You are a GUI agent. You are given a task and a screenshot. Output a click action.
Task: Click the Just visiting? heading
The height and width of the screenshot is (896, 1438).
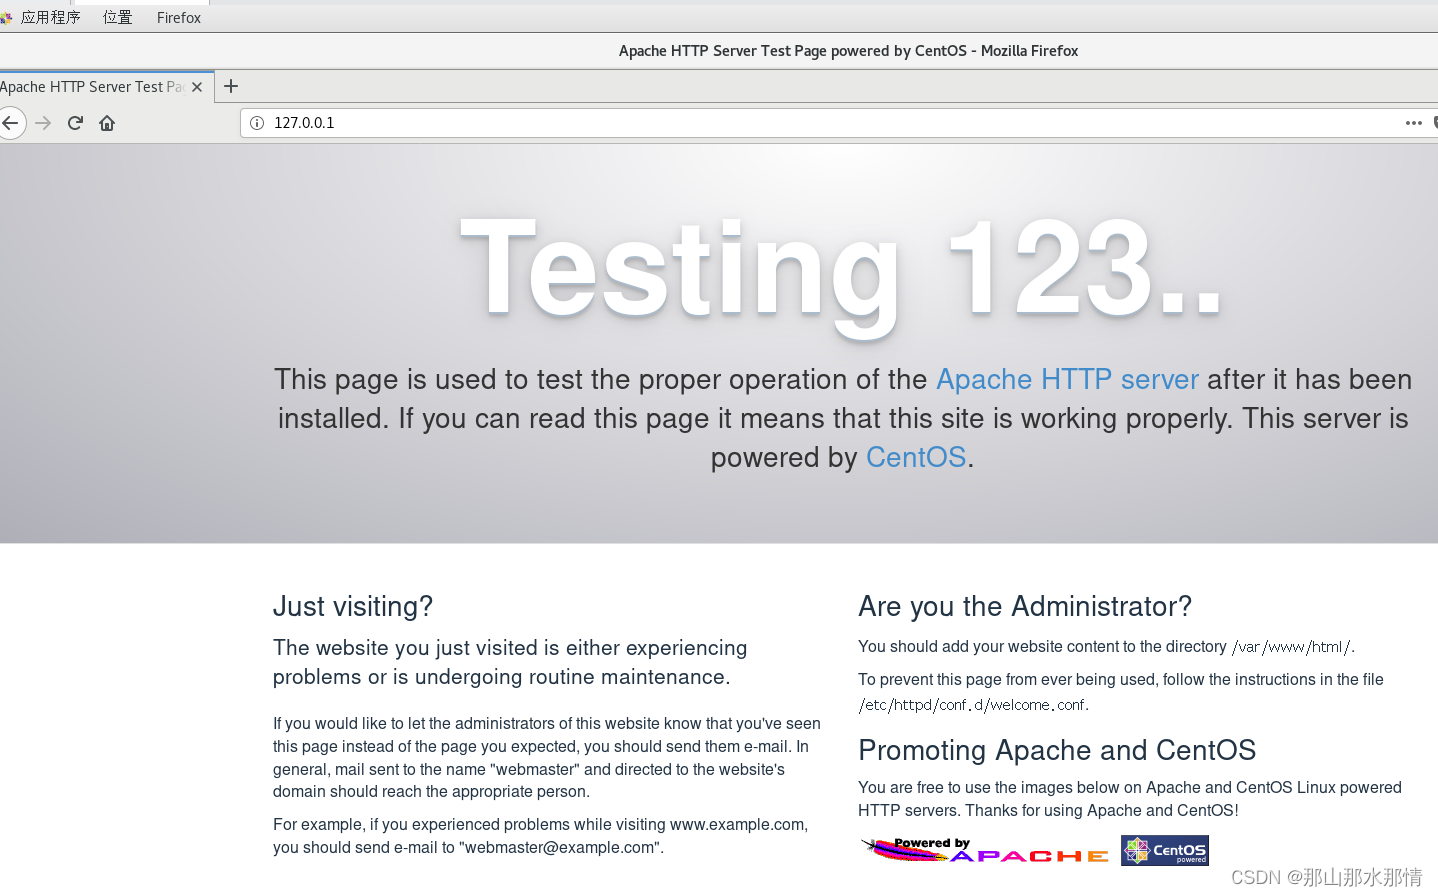pos(353,606)
